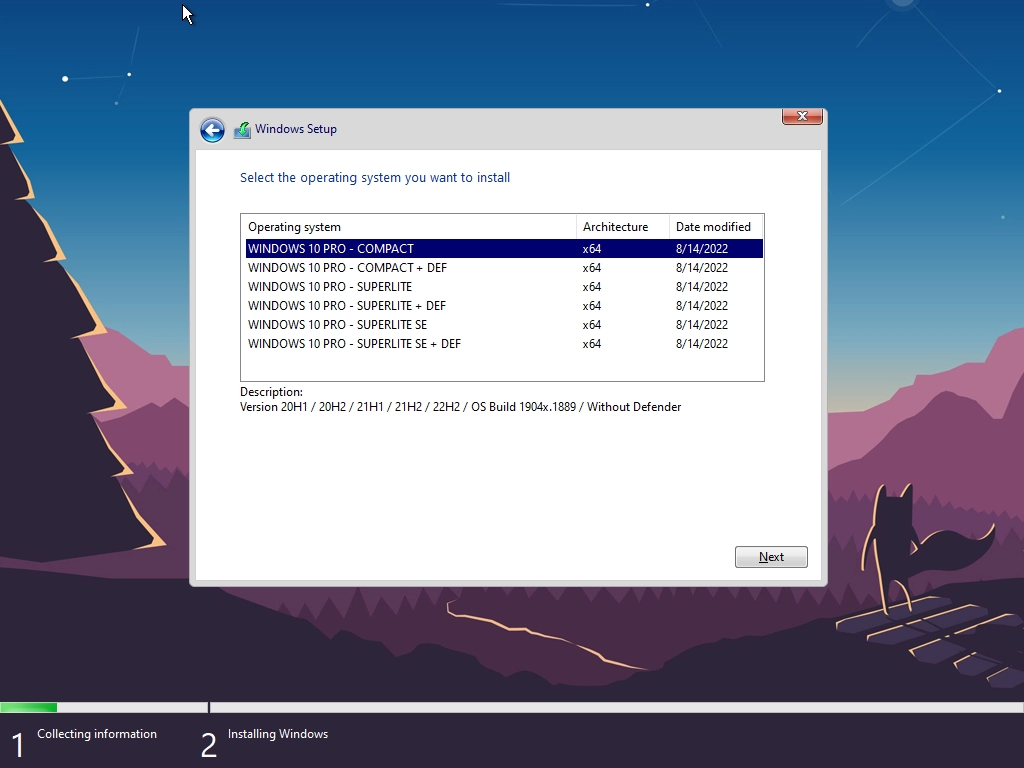Click the 8/14/2022 date of SUPERLITE row

pos(701,287)
